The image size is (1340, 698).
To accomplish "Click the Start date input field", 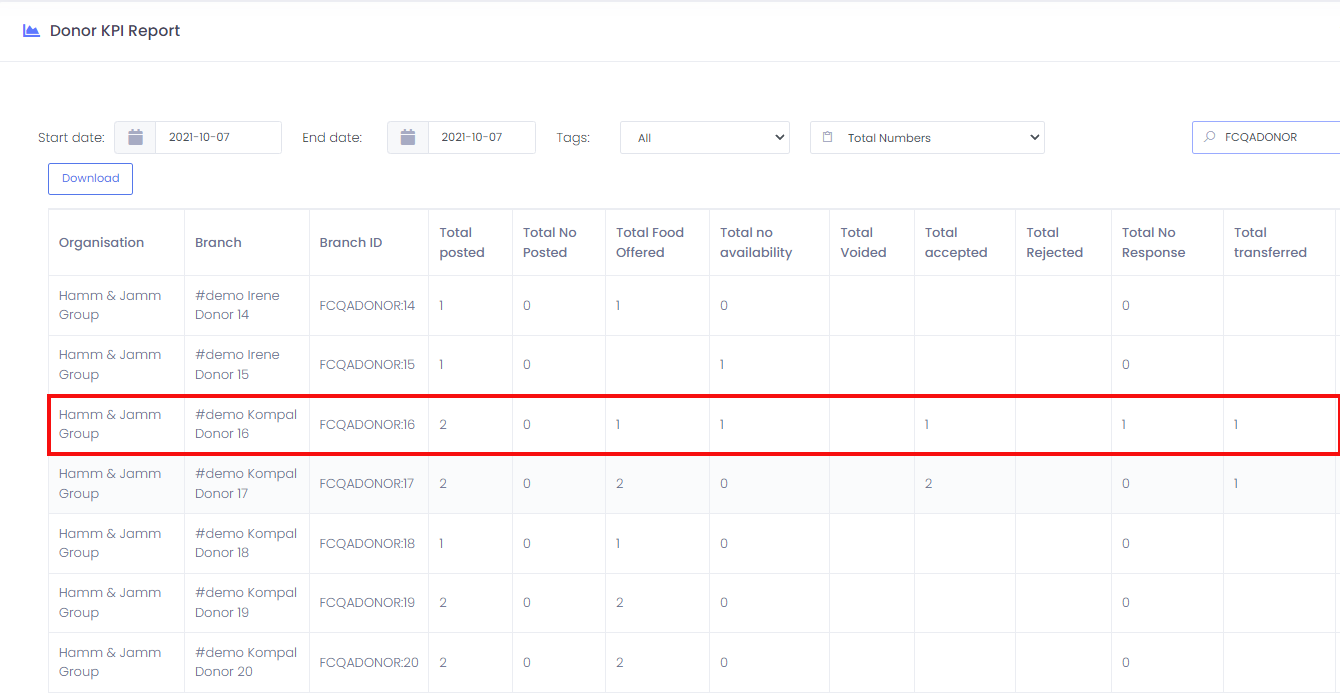I will (217, 137).
